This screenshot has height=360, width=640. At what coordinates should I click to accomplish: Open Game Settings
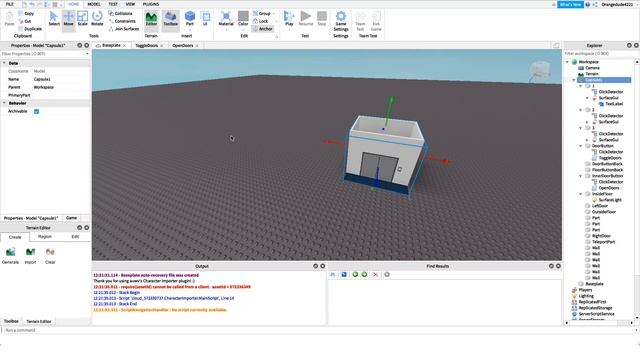[x=341, y=21]
